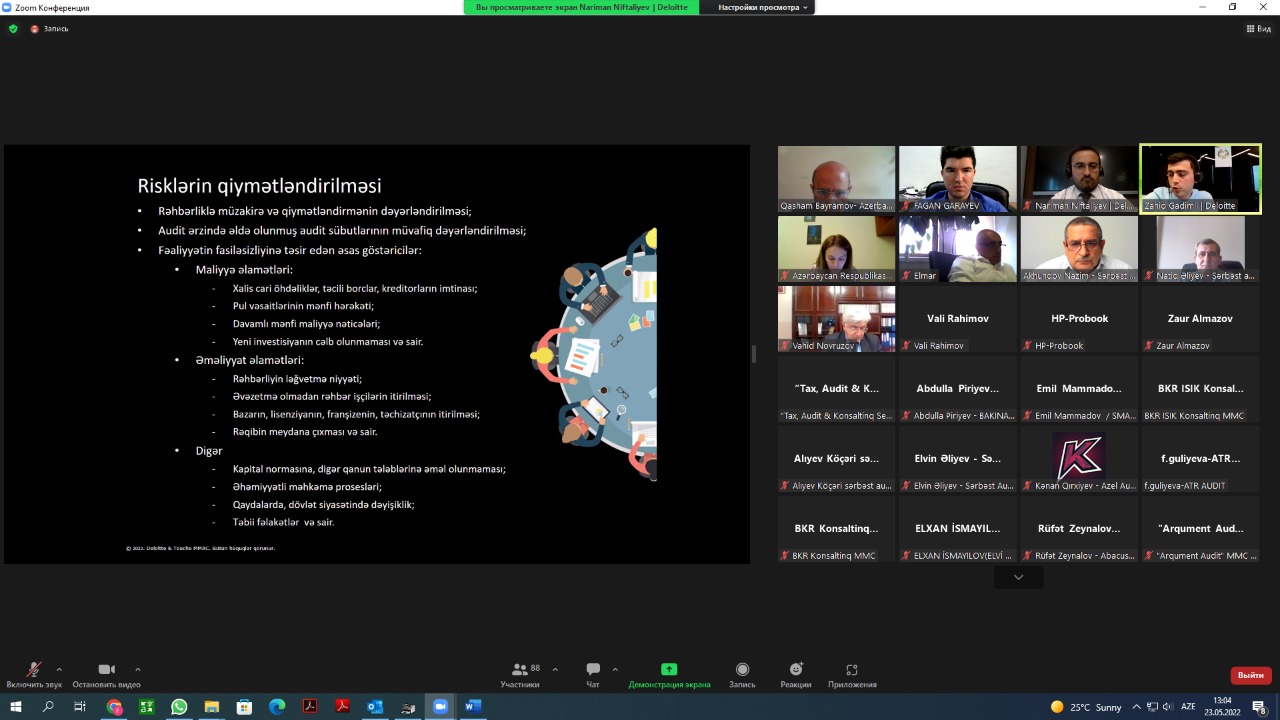This screenshot has height=720, width=1280.
Task: Leave the meeting with the Выйти button
Action: click(1251, 675)
